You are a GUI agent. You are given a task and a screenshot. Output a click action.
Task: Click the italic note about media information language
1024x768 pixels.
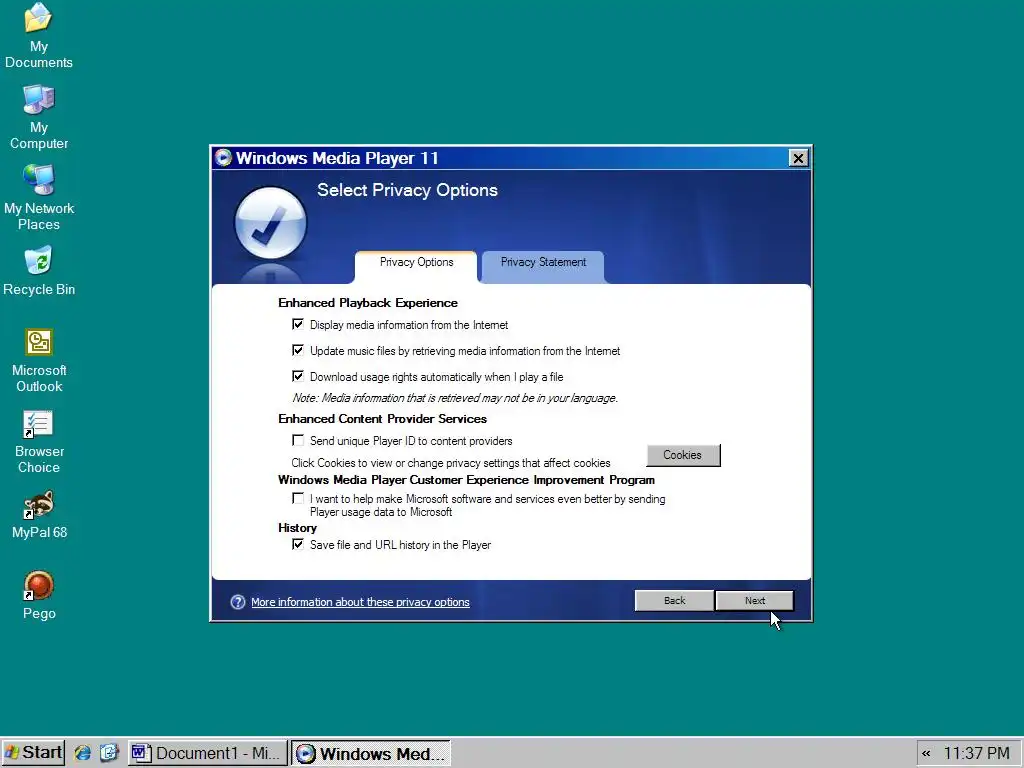pyautogui.click(x=455, y=398)
